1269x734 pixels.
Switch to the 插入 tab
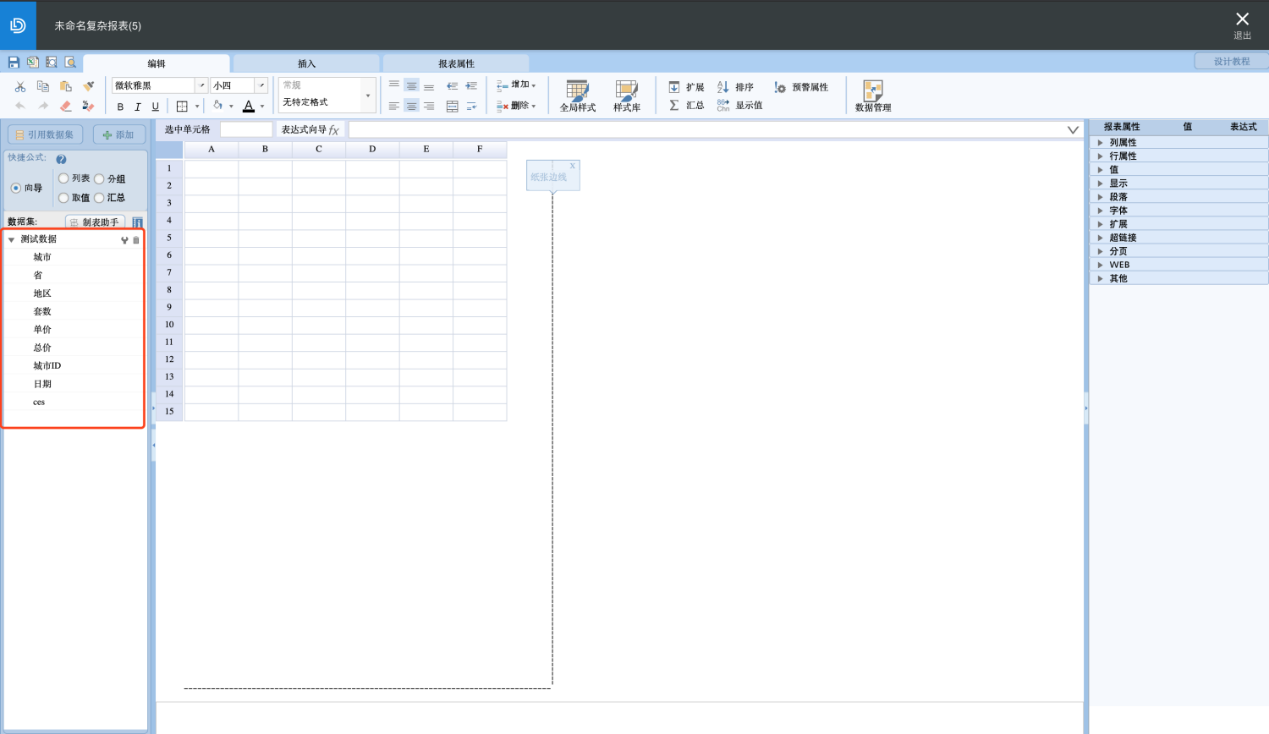(x=306, y=63)
